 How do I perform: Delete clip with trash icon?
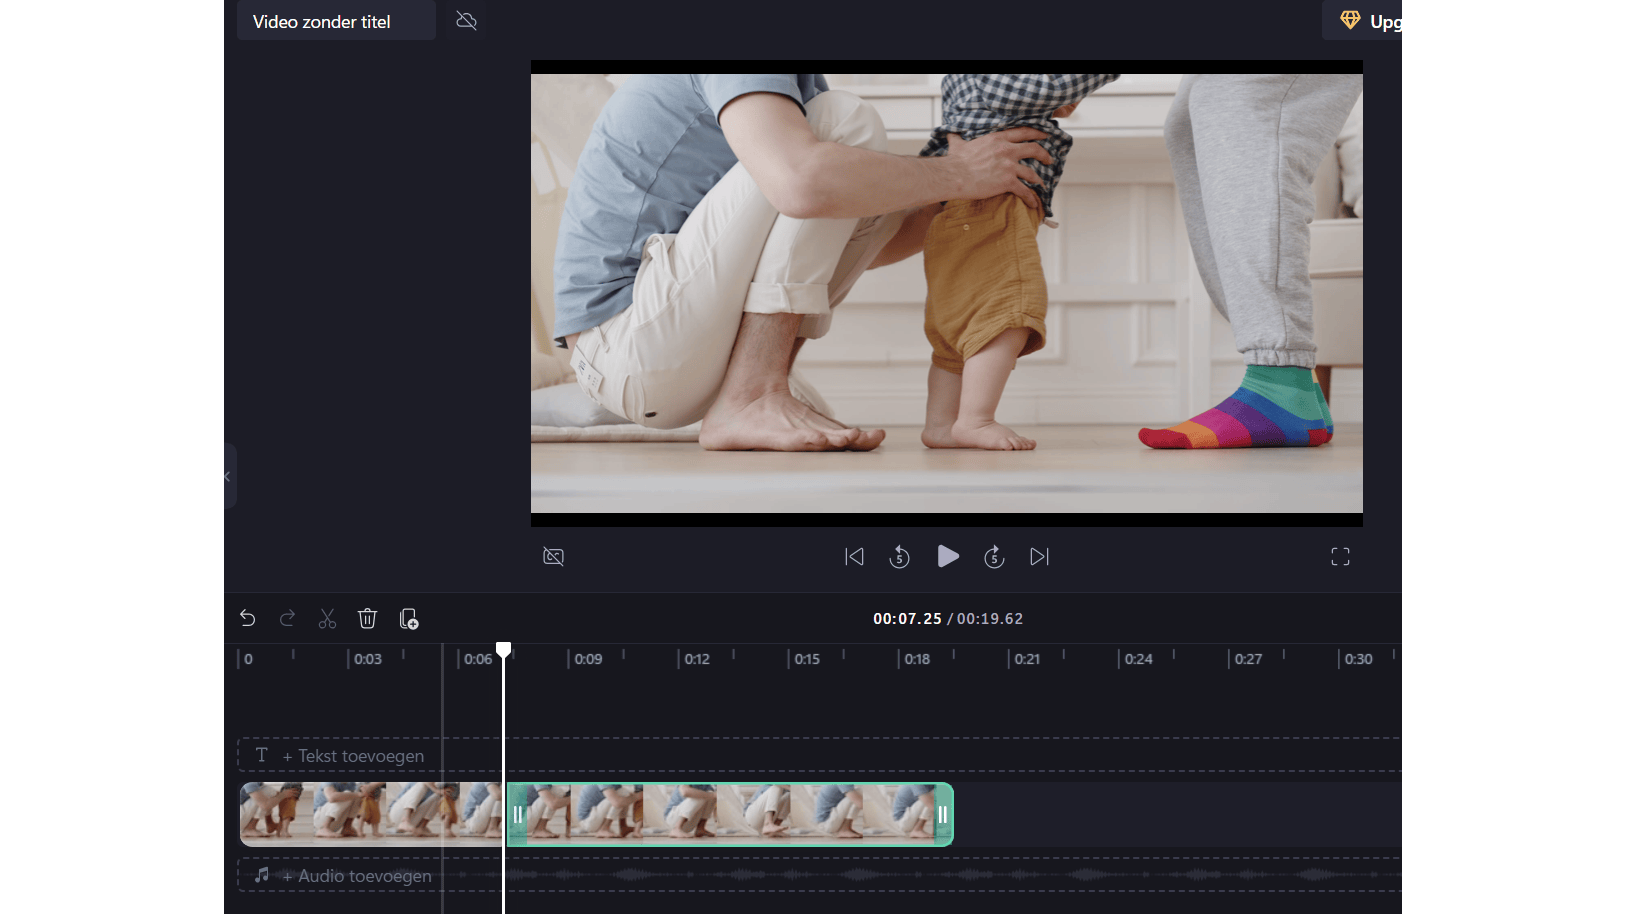click(x=367, y=619)
